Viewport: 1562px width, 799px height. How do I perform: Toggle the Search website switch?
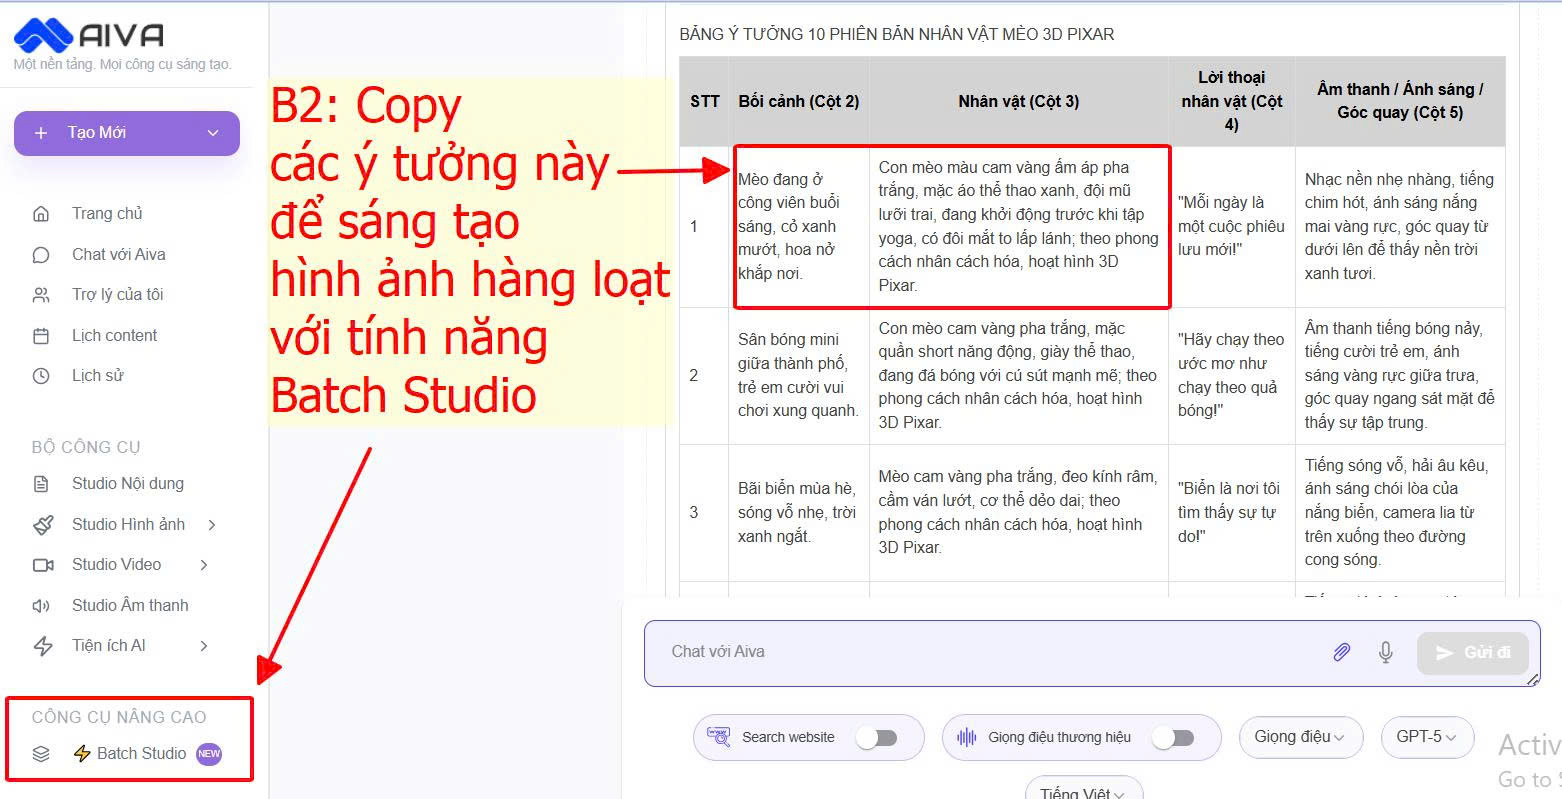877,738
